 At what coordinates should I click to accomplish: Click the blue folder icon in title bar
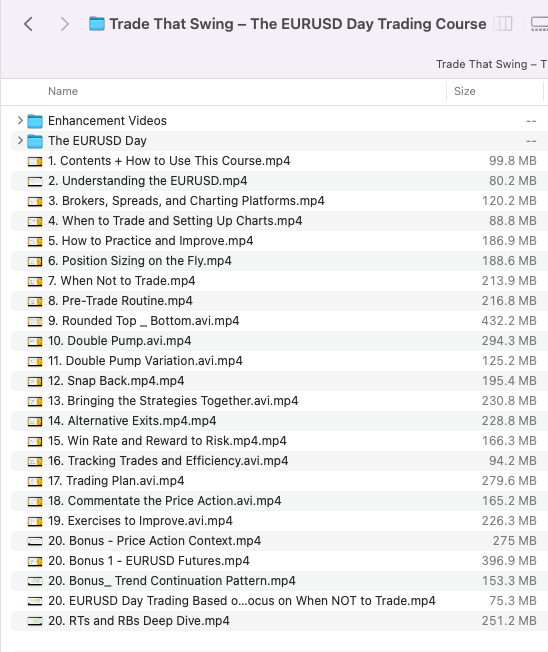[x=97, y=24]
